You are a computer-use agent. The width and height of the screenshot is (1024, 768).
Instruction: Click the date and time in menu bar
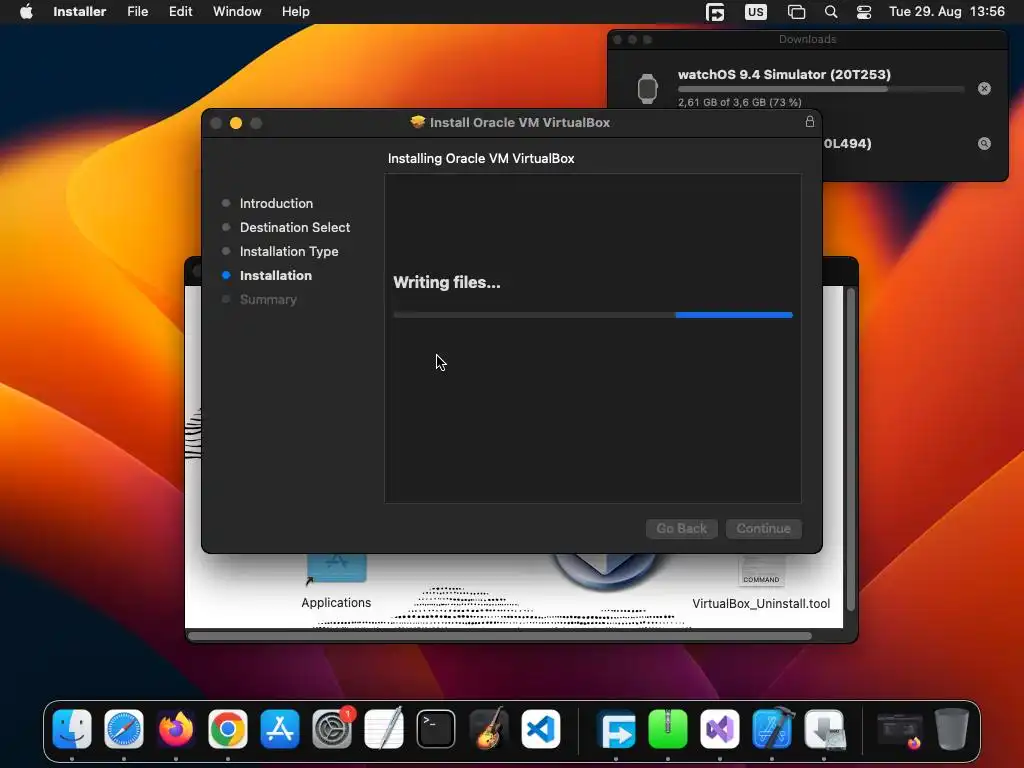[947, 12]
